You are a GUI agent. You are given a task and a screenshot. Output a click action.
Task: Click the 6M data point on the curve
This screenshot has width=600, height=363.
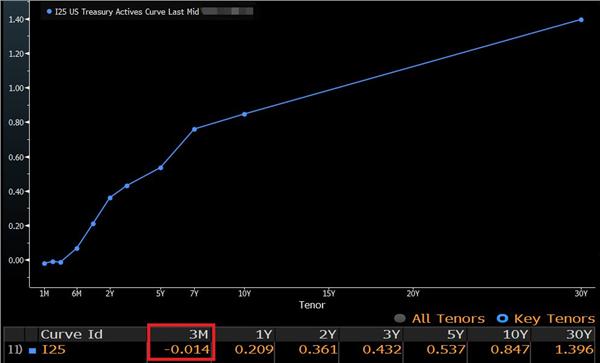coord(77,249)
